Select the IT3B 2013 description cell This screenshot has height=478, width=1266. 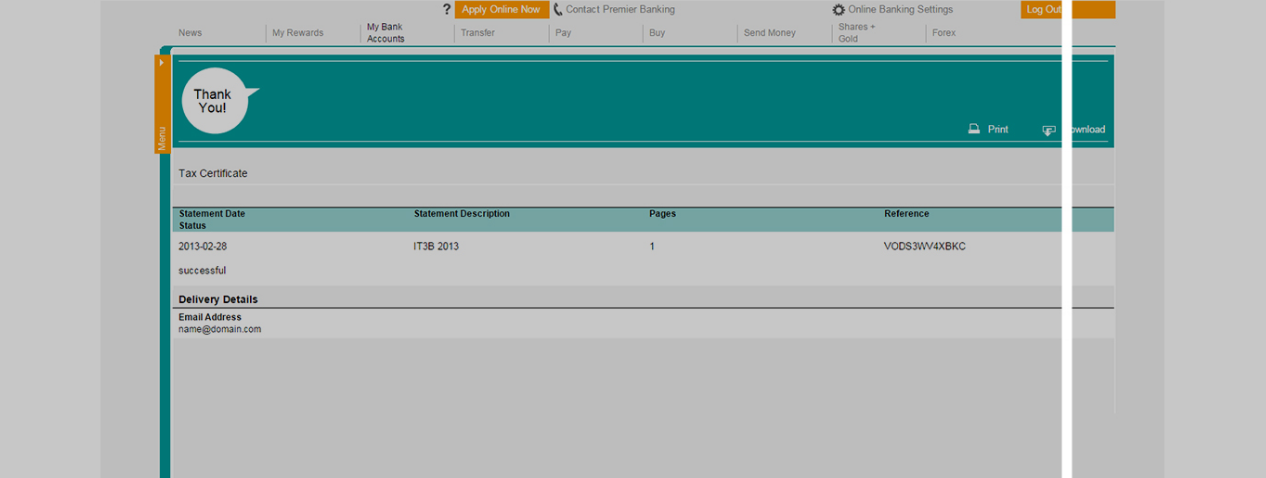point(436,246)
